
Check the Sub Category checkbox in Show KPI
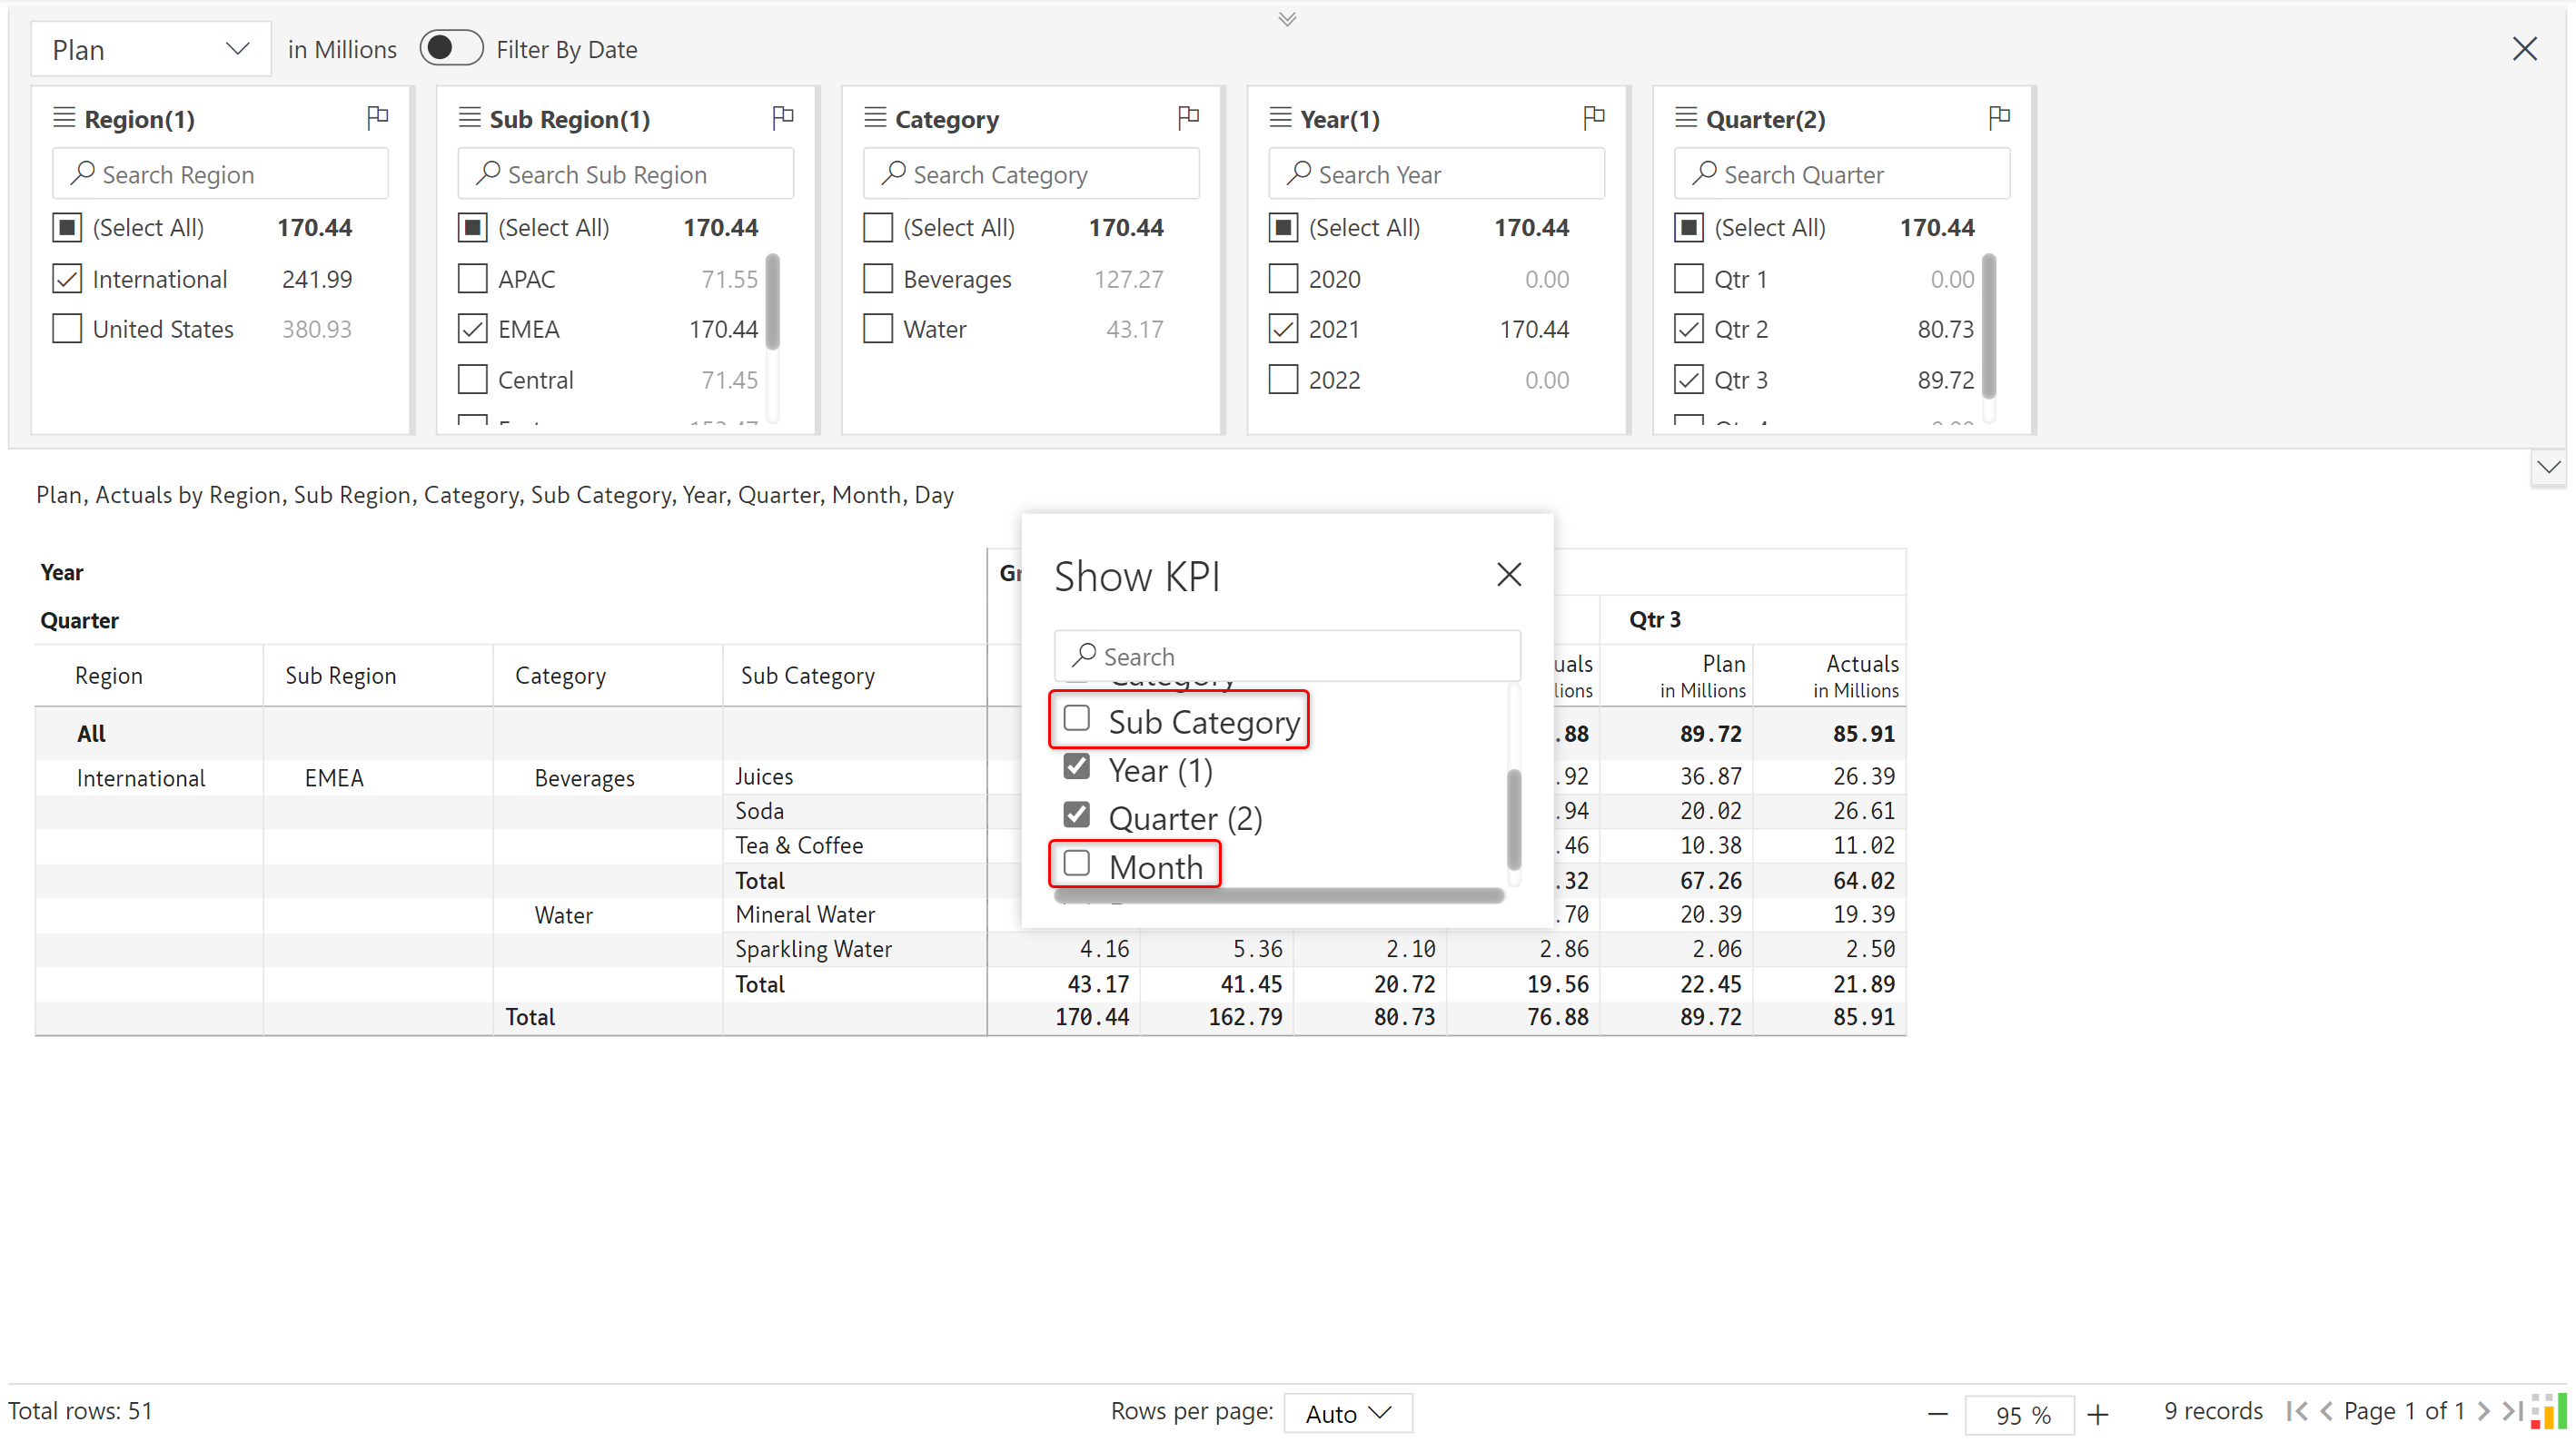1076,719
